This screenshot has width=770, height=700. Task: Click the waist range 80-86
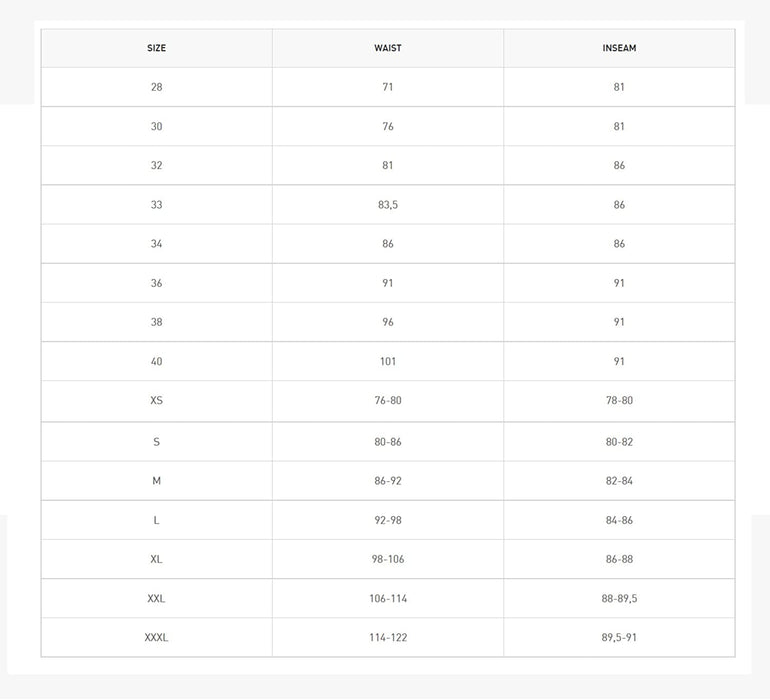388,442
